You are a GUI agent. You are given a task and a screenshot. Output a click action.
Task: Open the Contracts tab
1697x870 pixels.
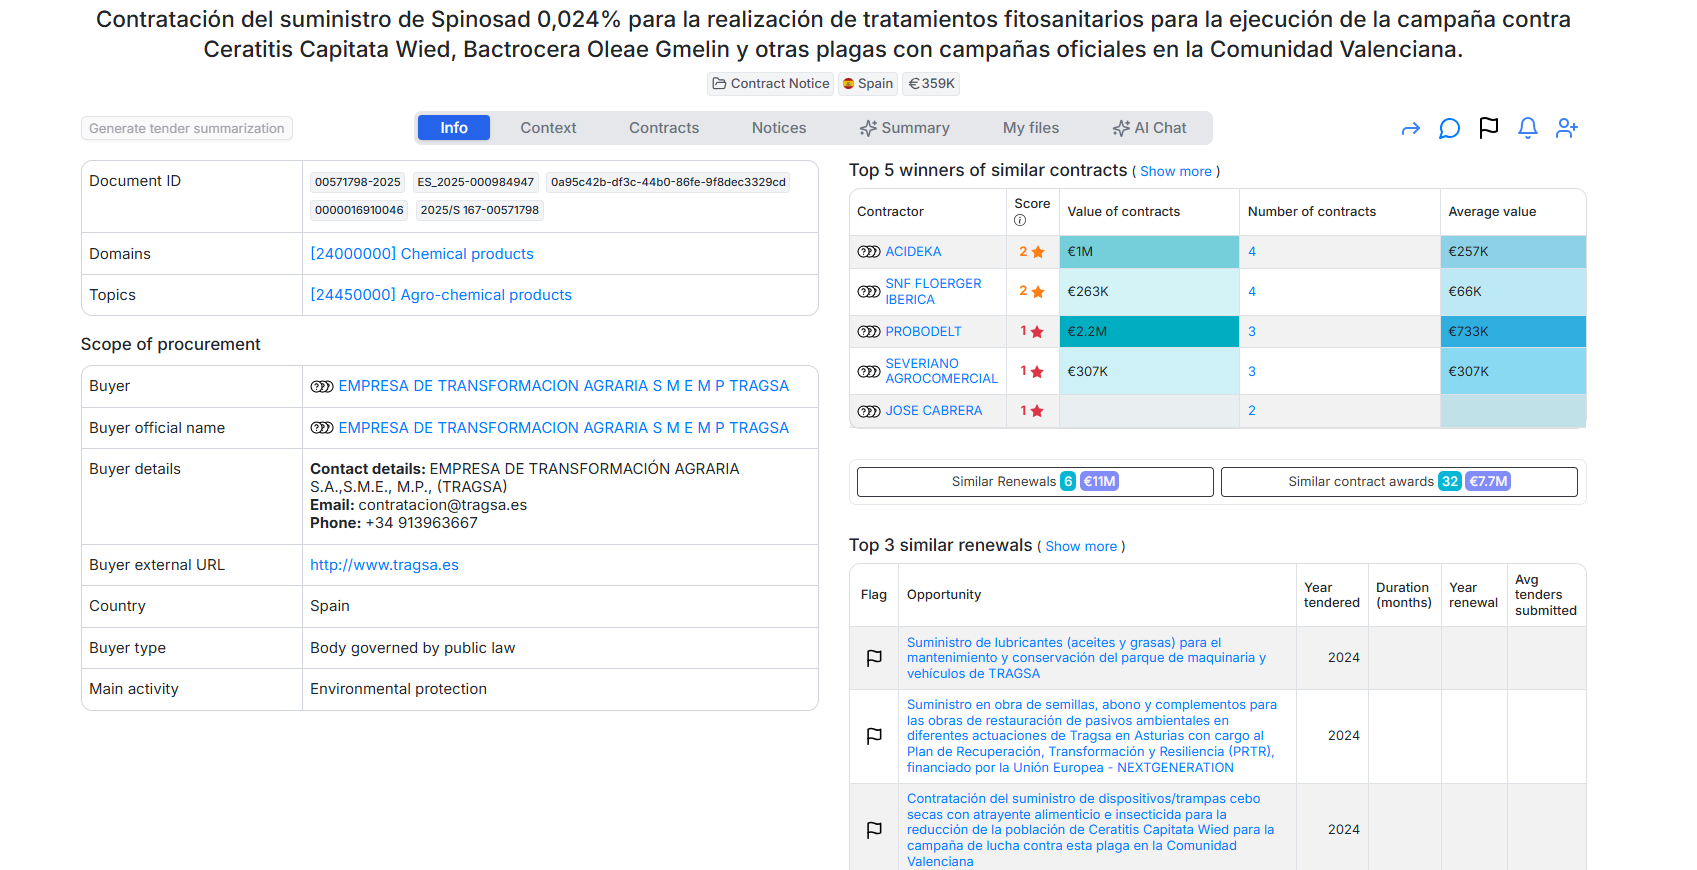664,128
